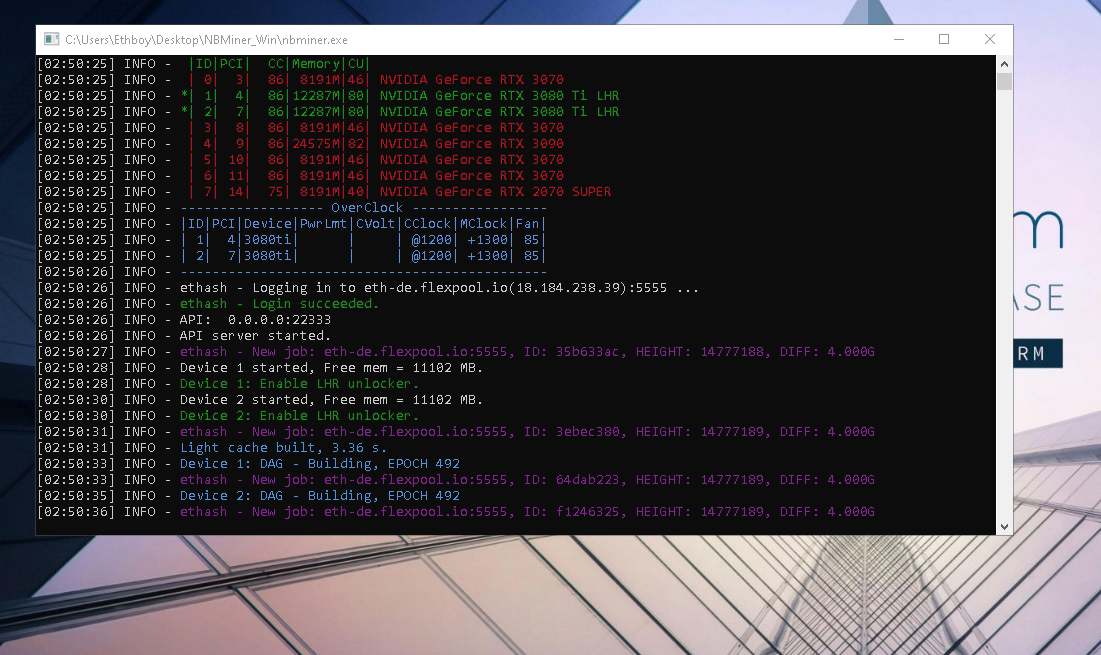Click the device table header 'Memory'

pyautogui.click(x=315, y=64)
